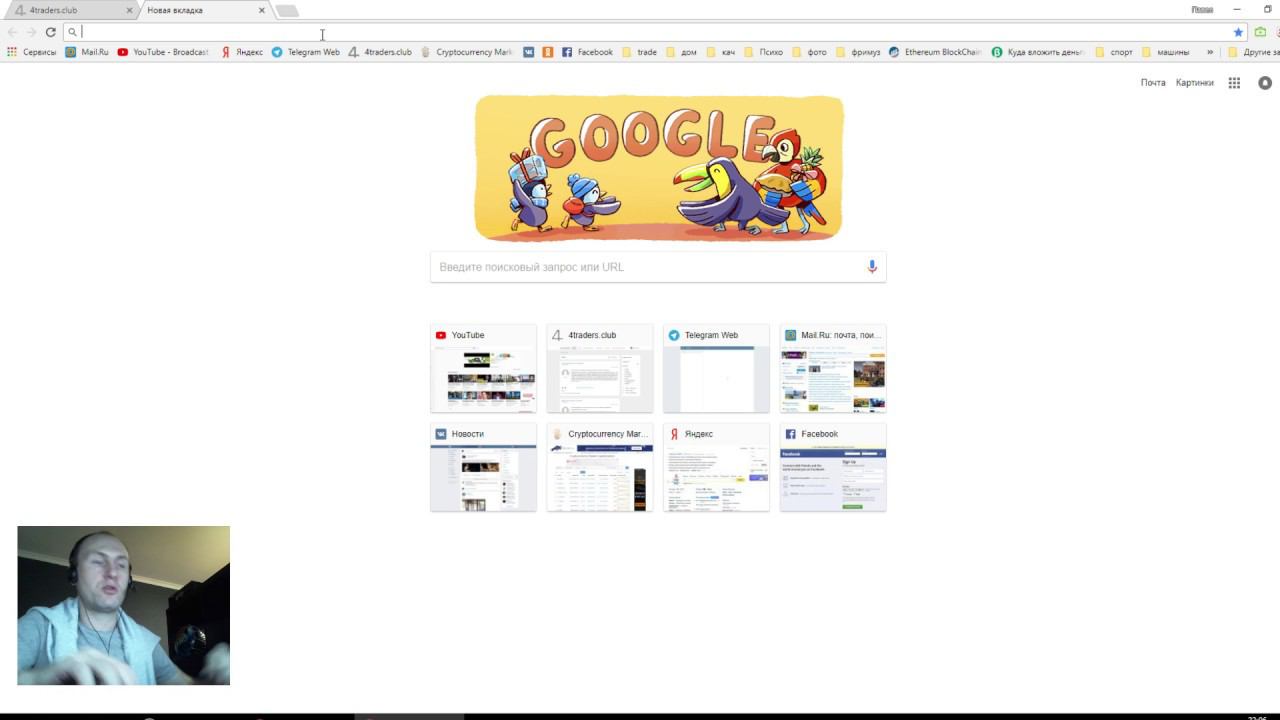Screen dimensions: 1280x720
Task: Open the green extension icon beside the star
Action: click(1260, 32)
